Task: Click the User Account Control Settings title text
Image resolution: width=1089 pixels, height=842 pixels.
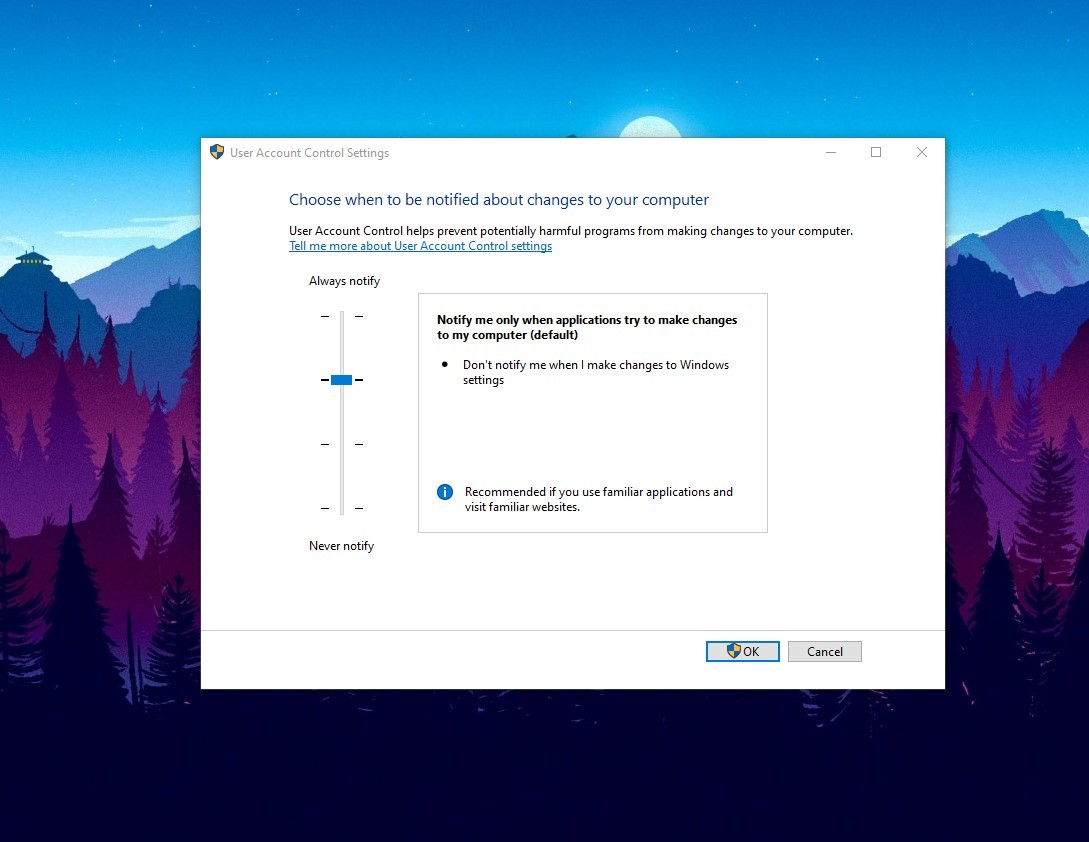Action: coord(308,152)
